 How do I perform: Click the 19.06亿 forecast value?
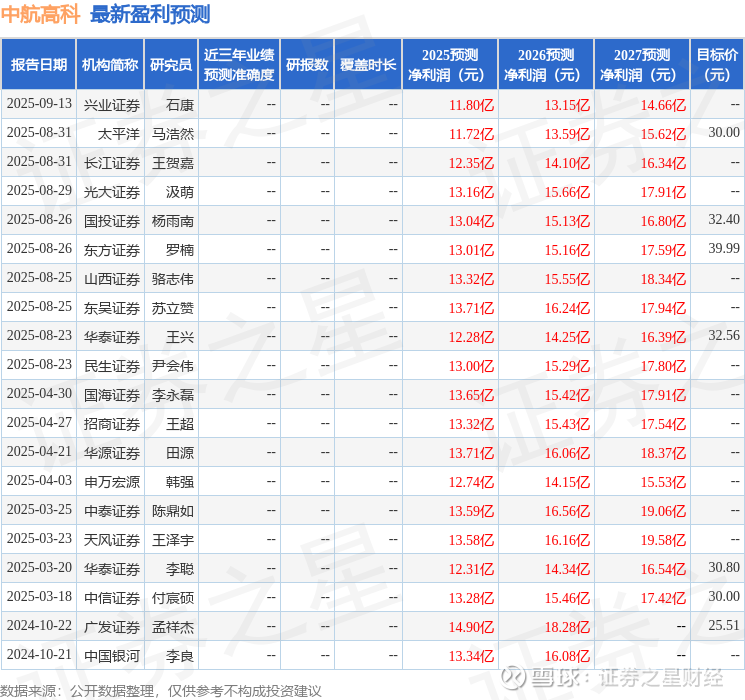[x=663, y=511]
